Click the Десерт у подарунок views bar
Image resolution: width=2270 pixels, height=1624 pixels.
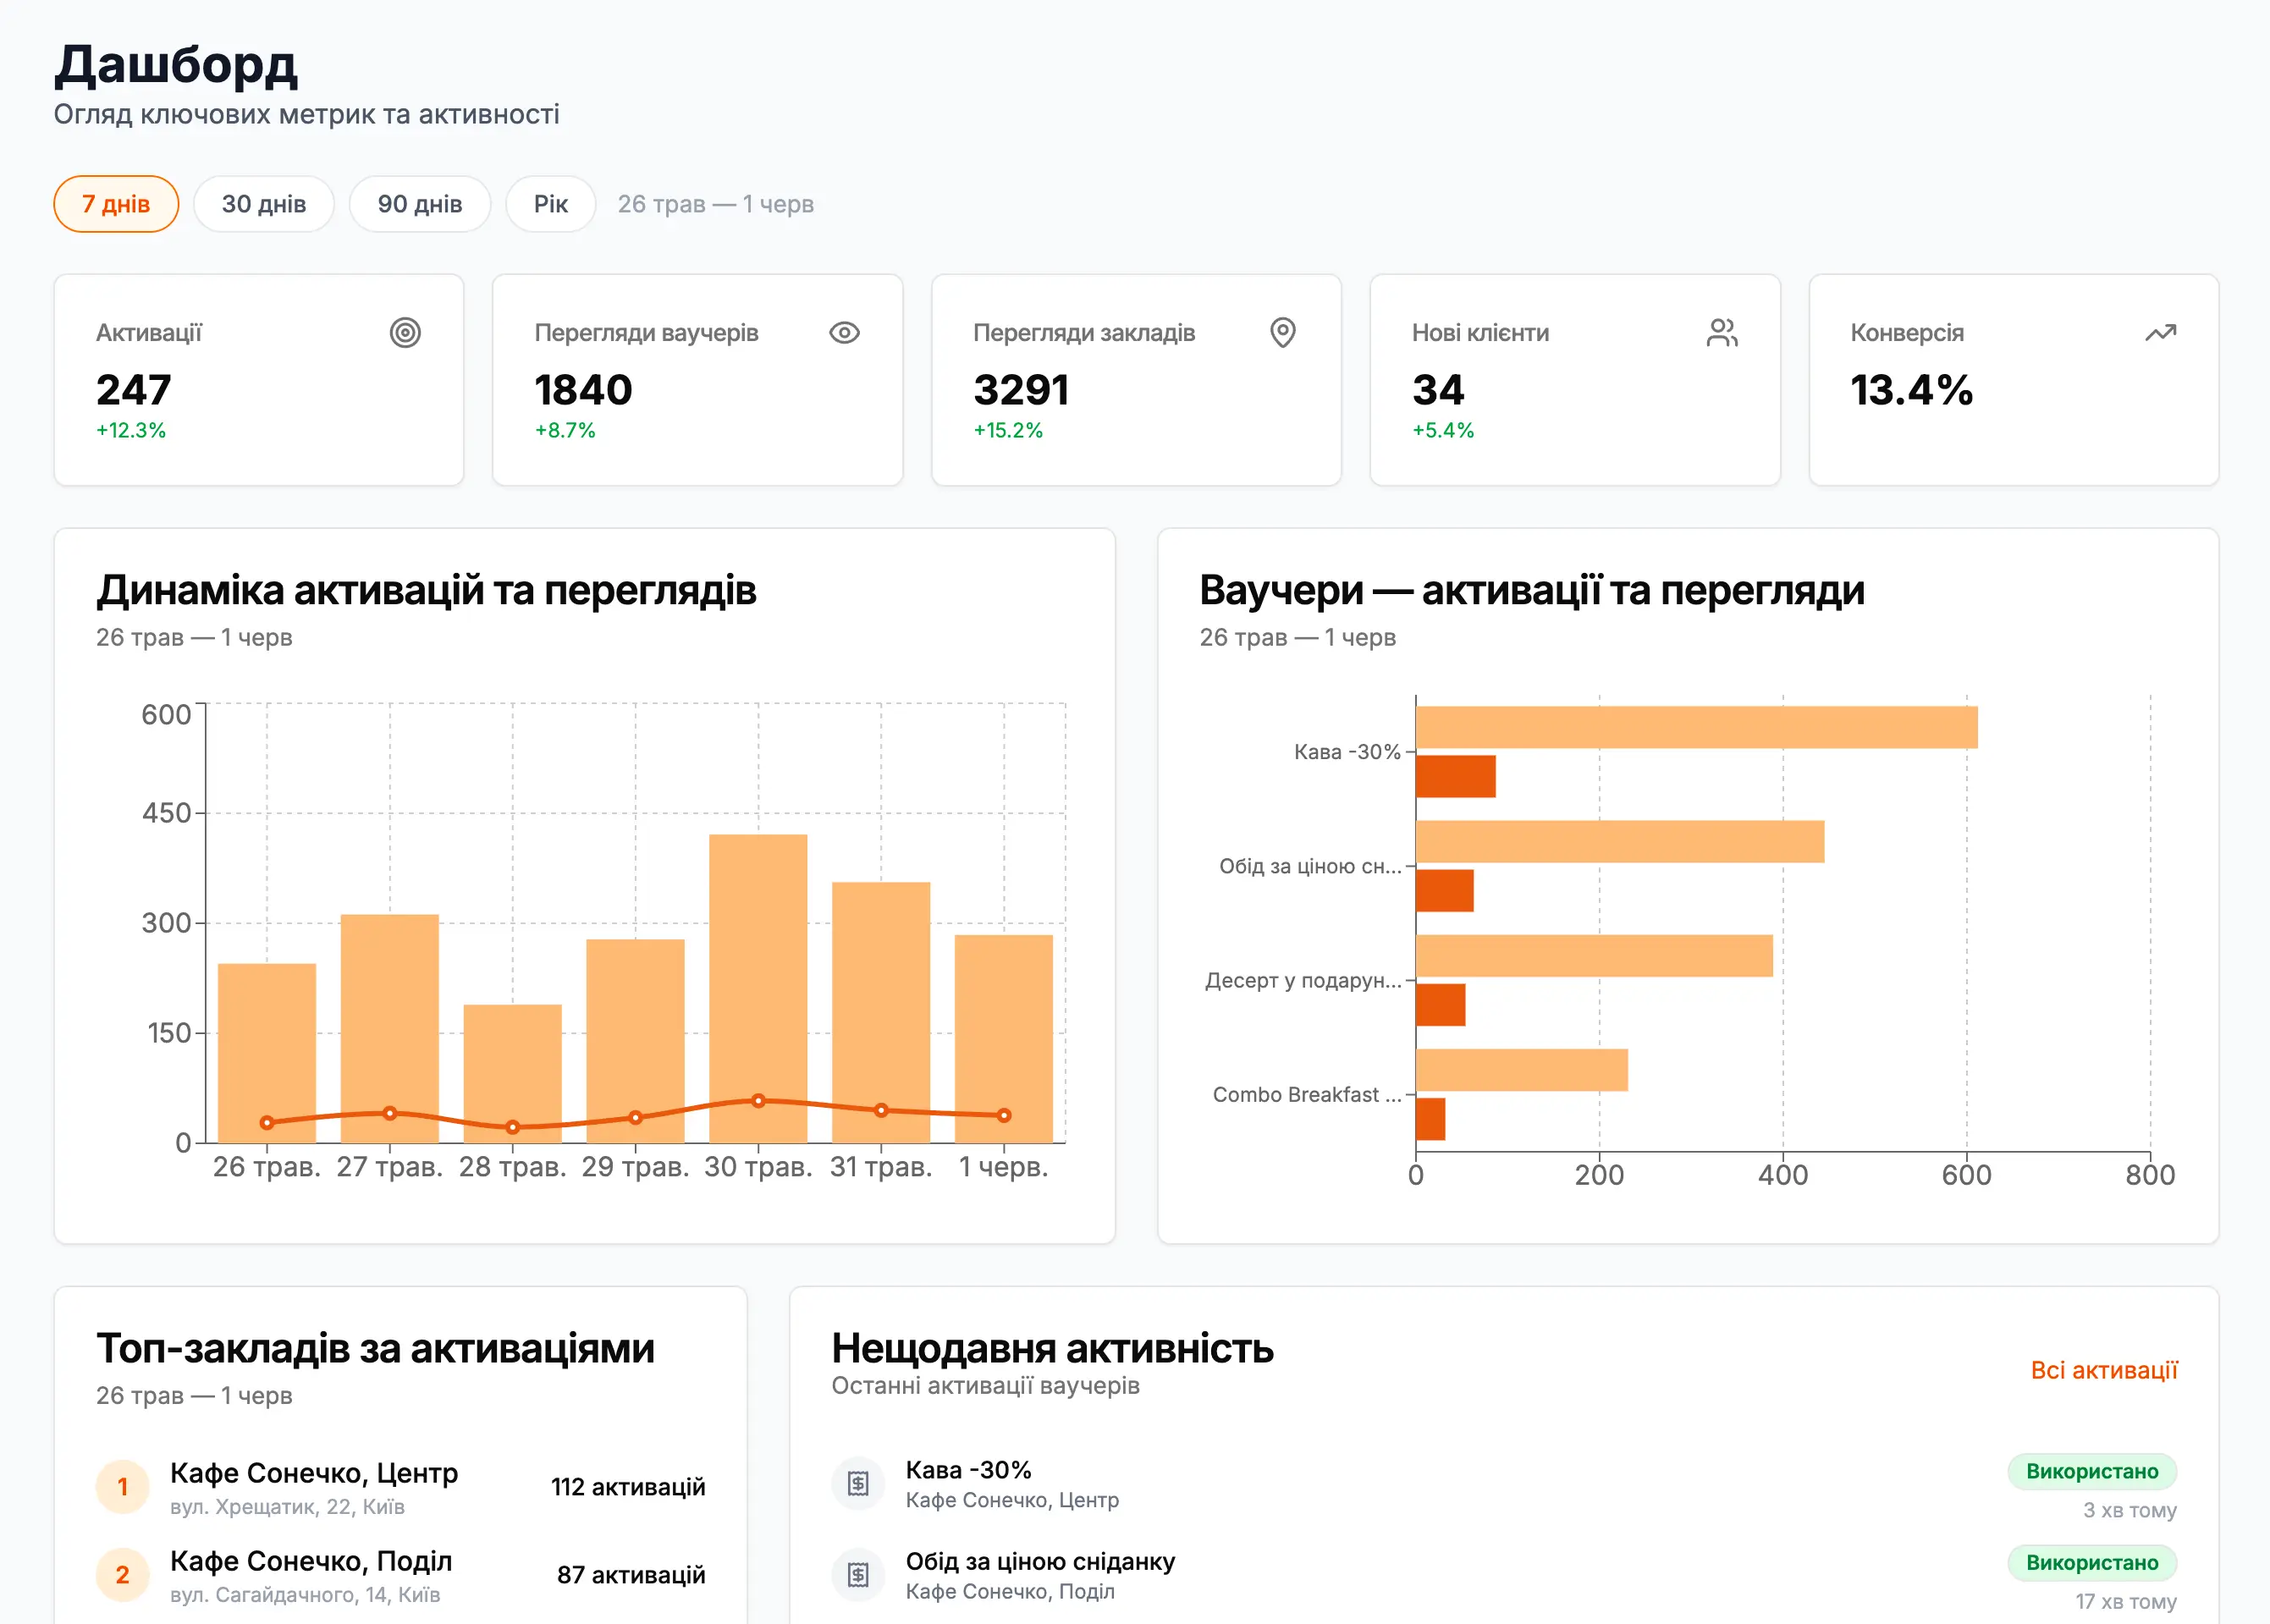pos(1594,955)
